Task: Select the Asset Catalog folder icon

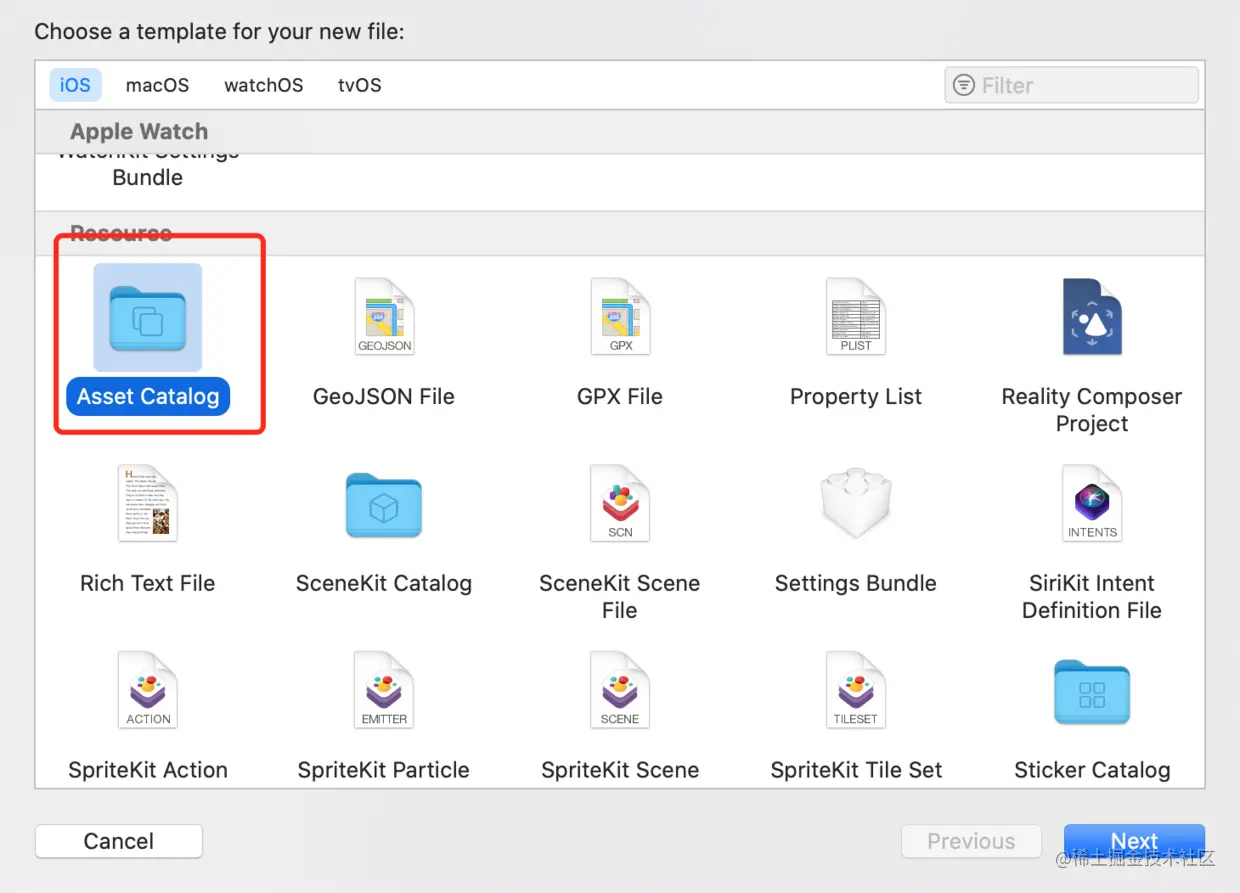Action: click(x=148, y=317)
